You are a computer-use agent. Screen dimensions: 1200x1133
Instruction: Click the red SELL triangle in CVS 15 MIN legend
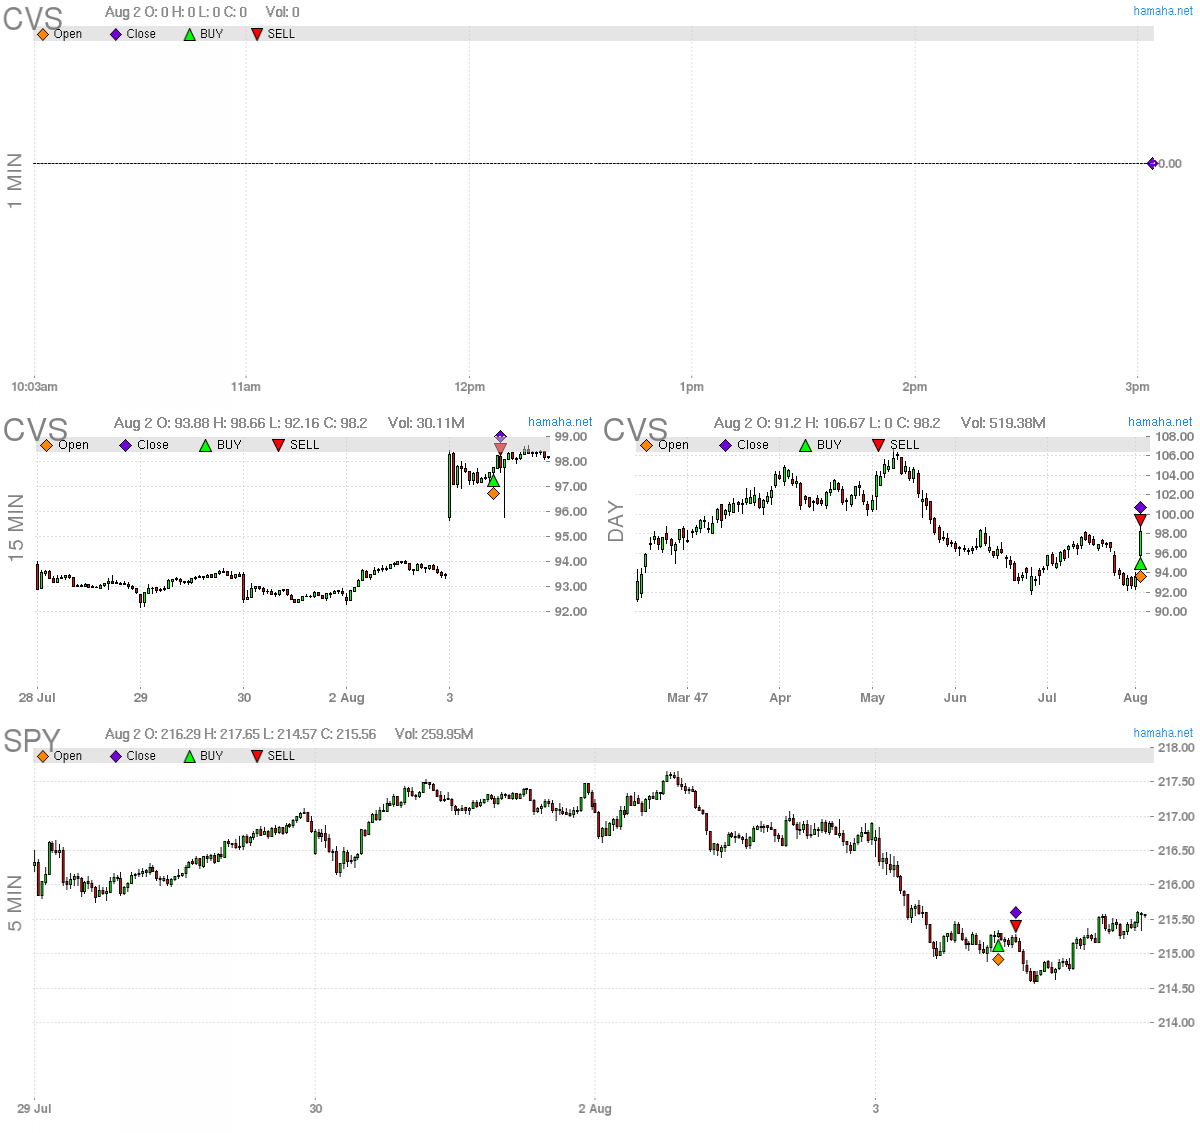(x=278, y=445)
